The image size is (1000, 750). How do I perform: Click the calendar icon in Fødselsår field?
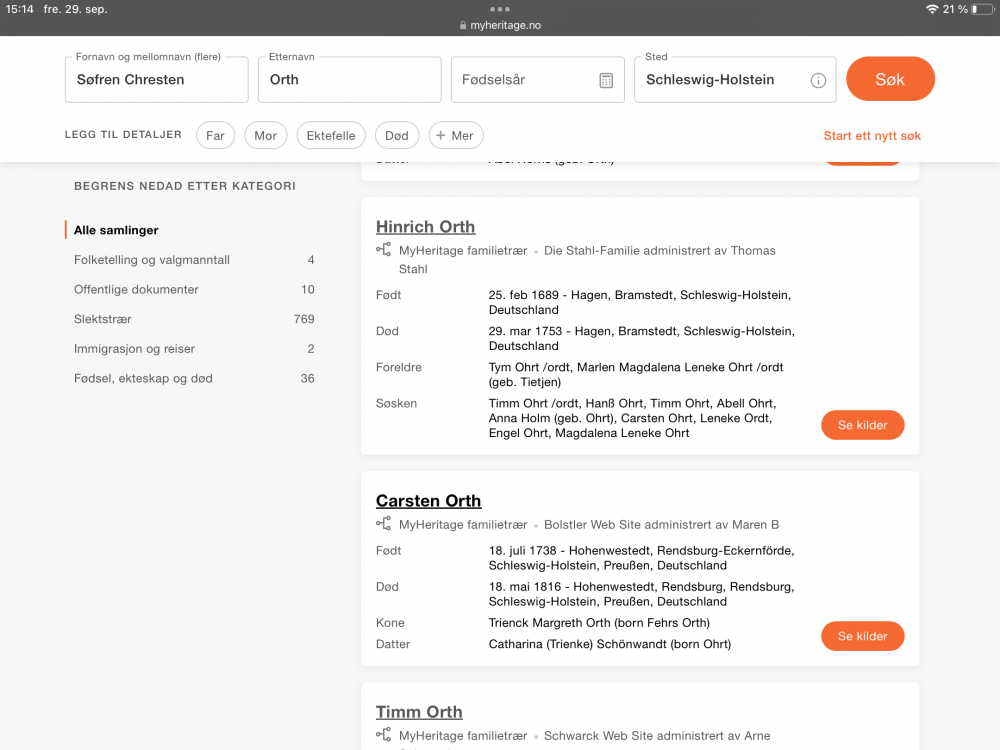[x=606, y=80]
